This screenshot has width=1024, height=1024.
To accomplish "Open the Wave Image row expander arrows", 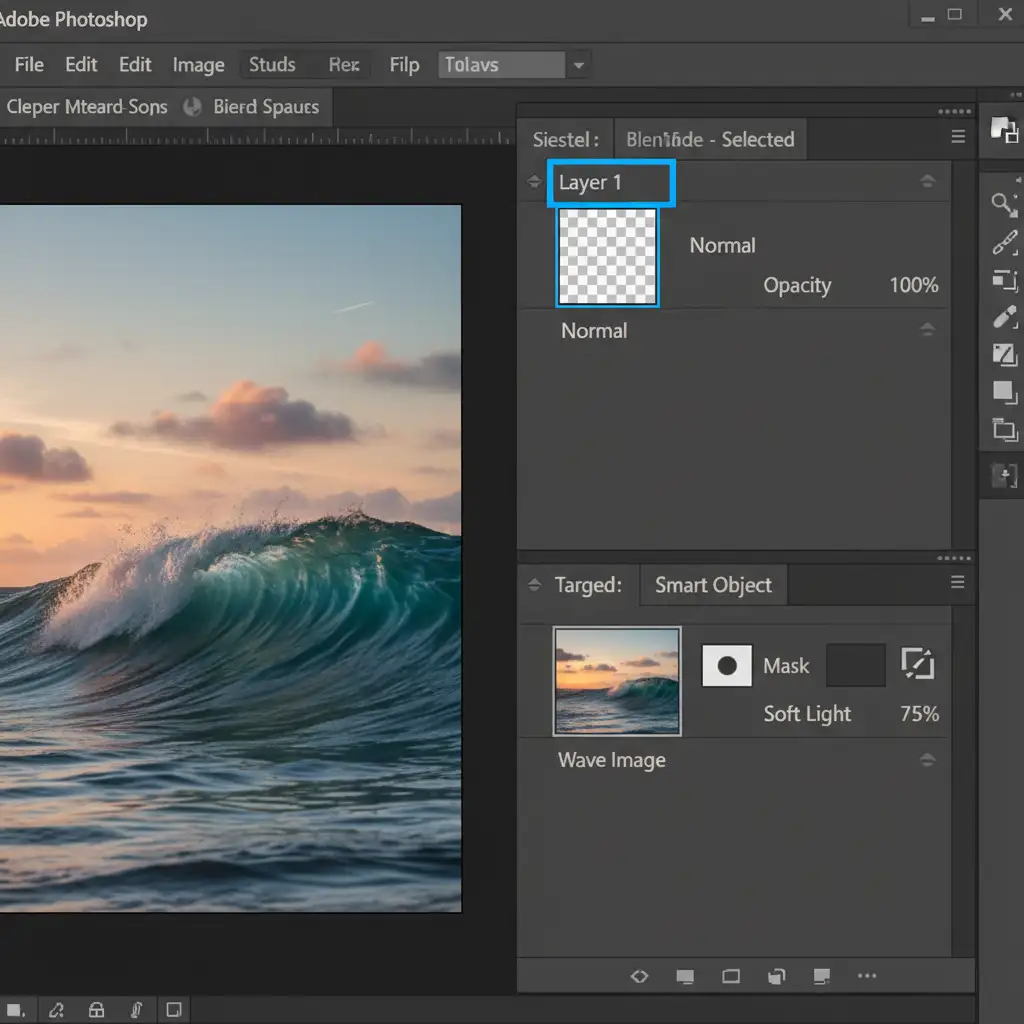I will click(x=927, y=760).
